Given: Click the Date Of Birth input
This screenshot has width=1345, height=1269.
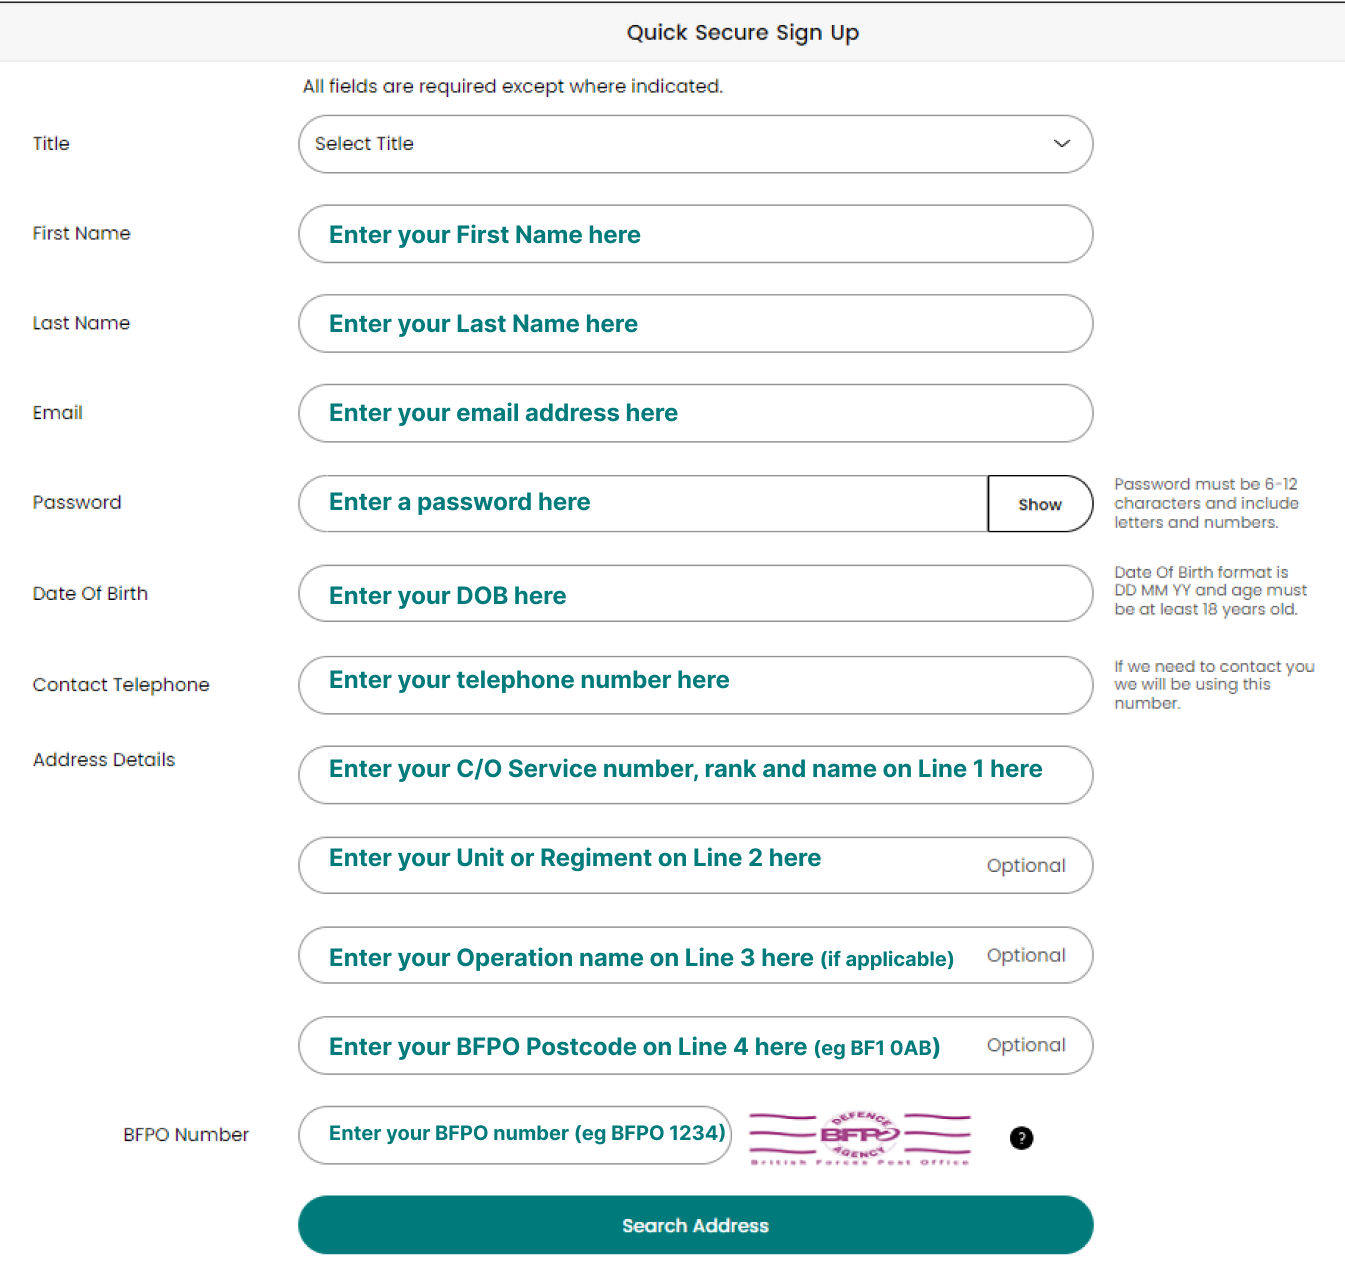Looking at the screenshot, I should [695, 594].
